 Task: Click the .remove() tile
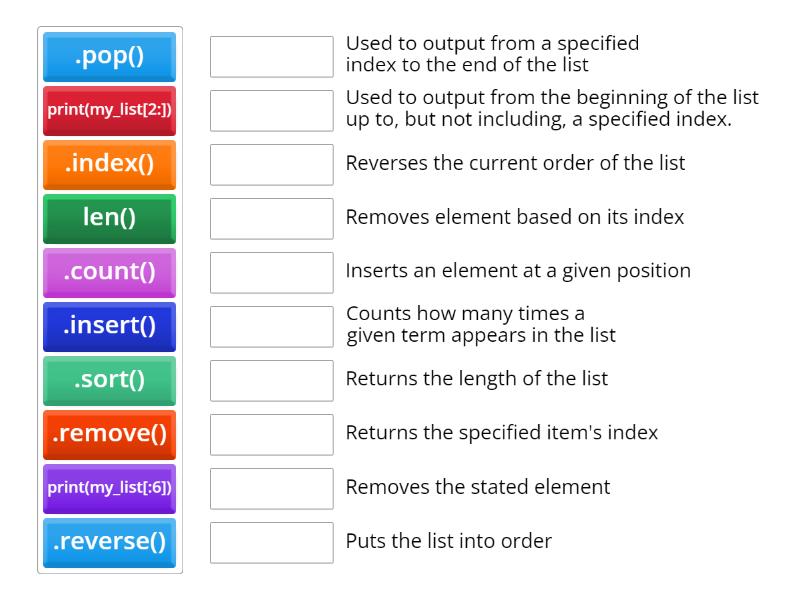point(109,435)
